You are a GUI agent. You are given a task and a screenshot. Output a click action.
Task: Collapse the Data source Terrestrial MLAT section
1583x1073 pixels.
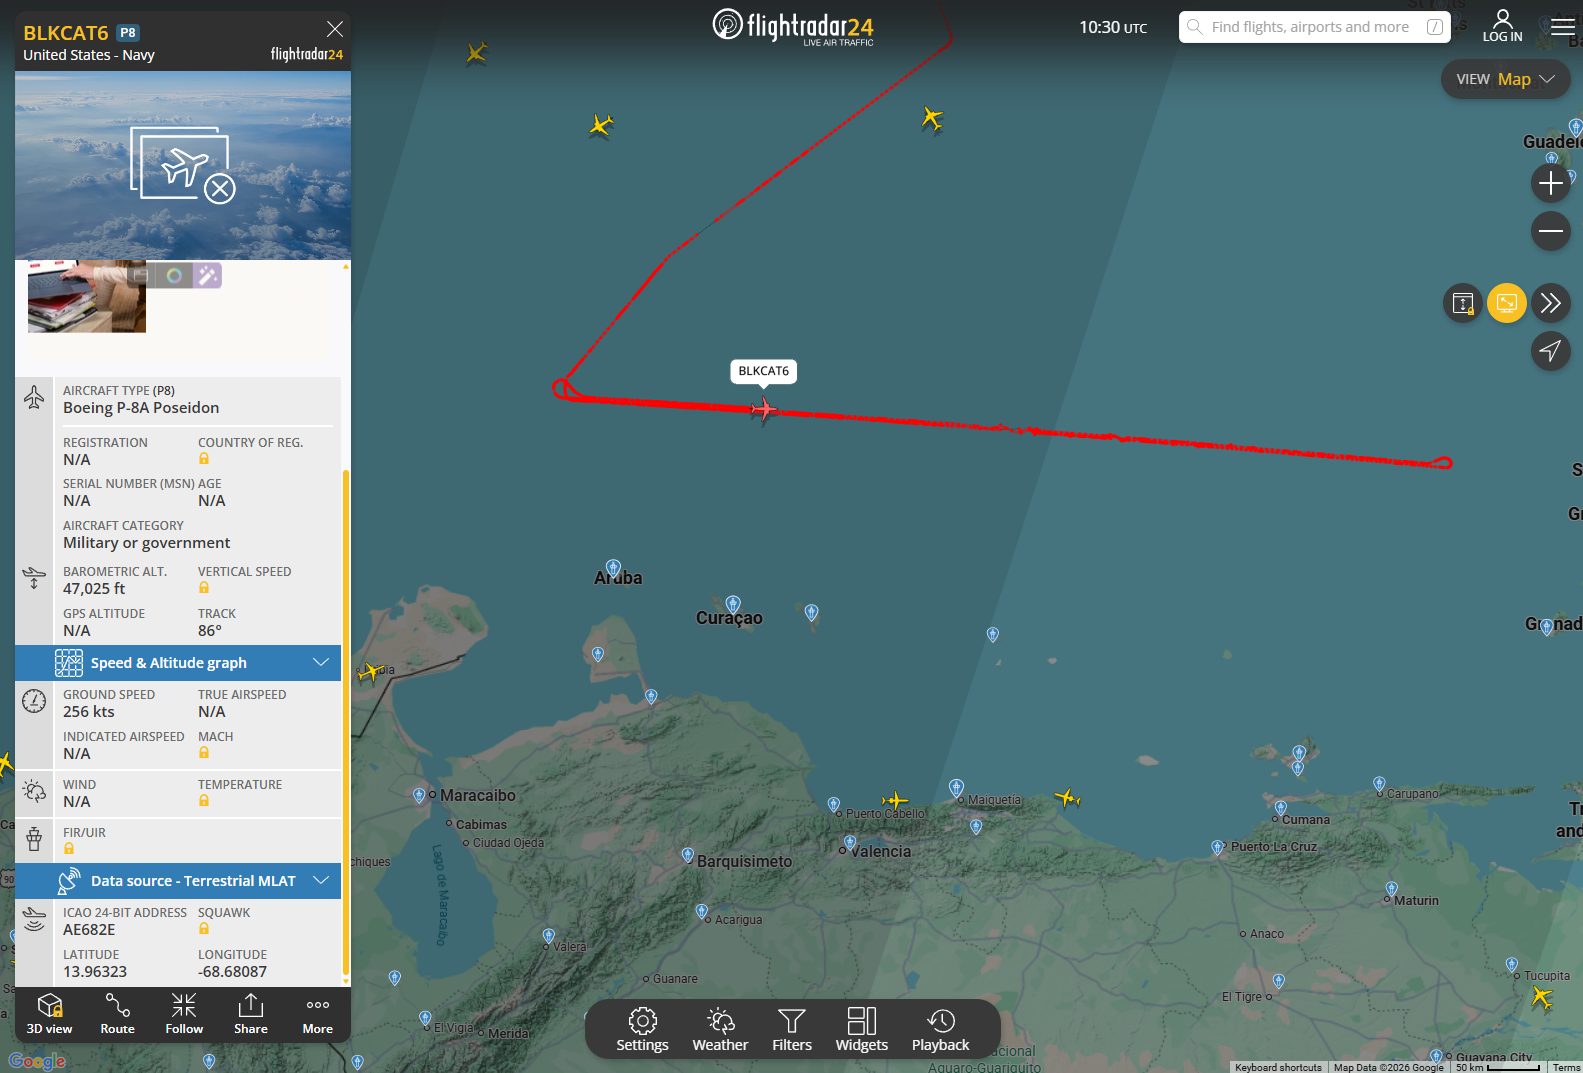[x=321, y=881]
